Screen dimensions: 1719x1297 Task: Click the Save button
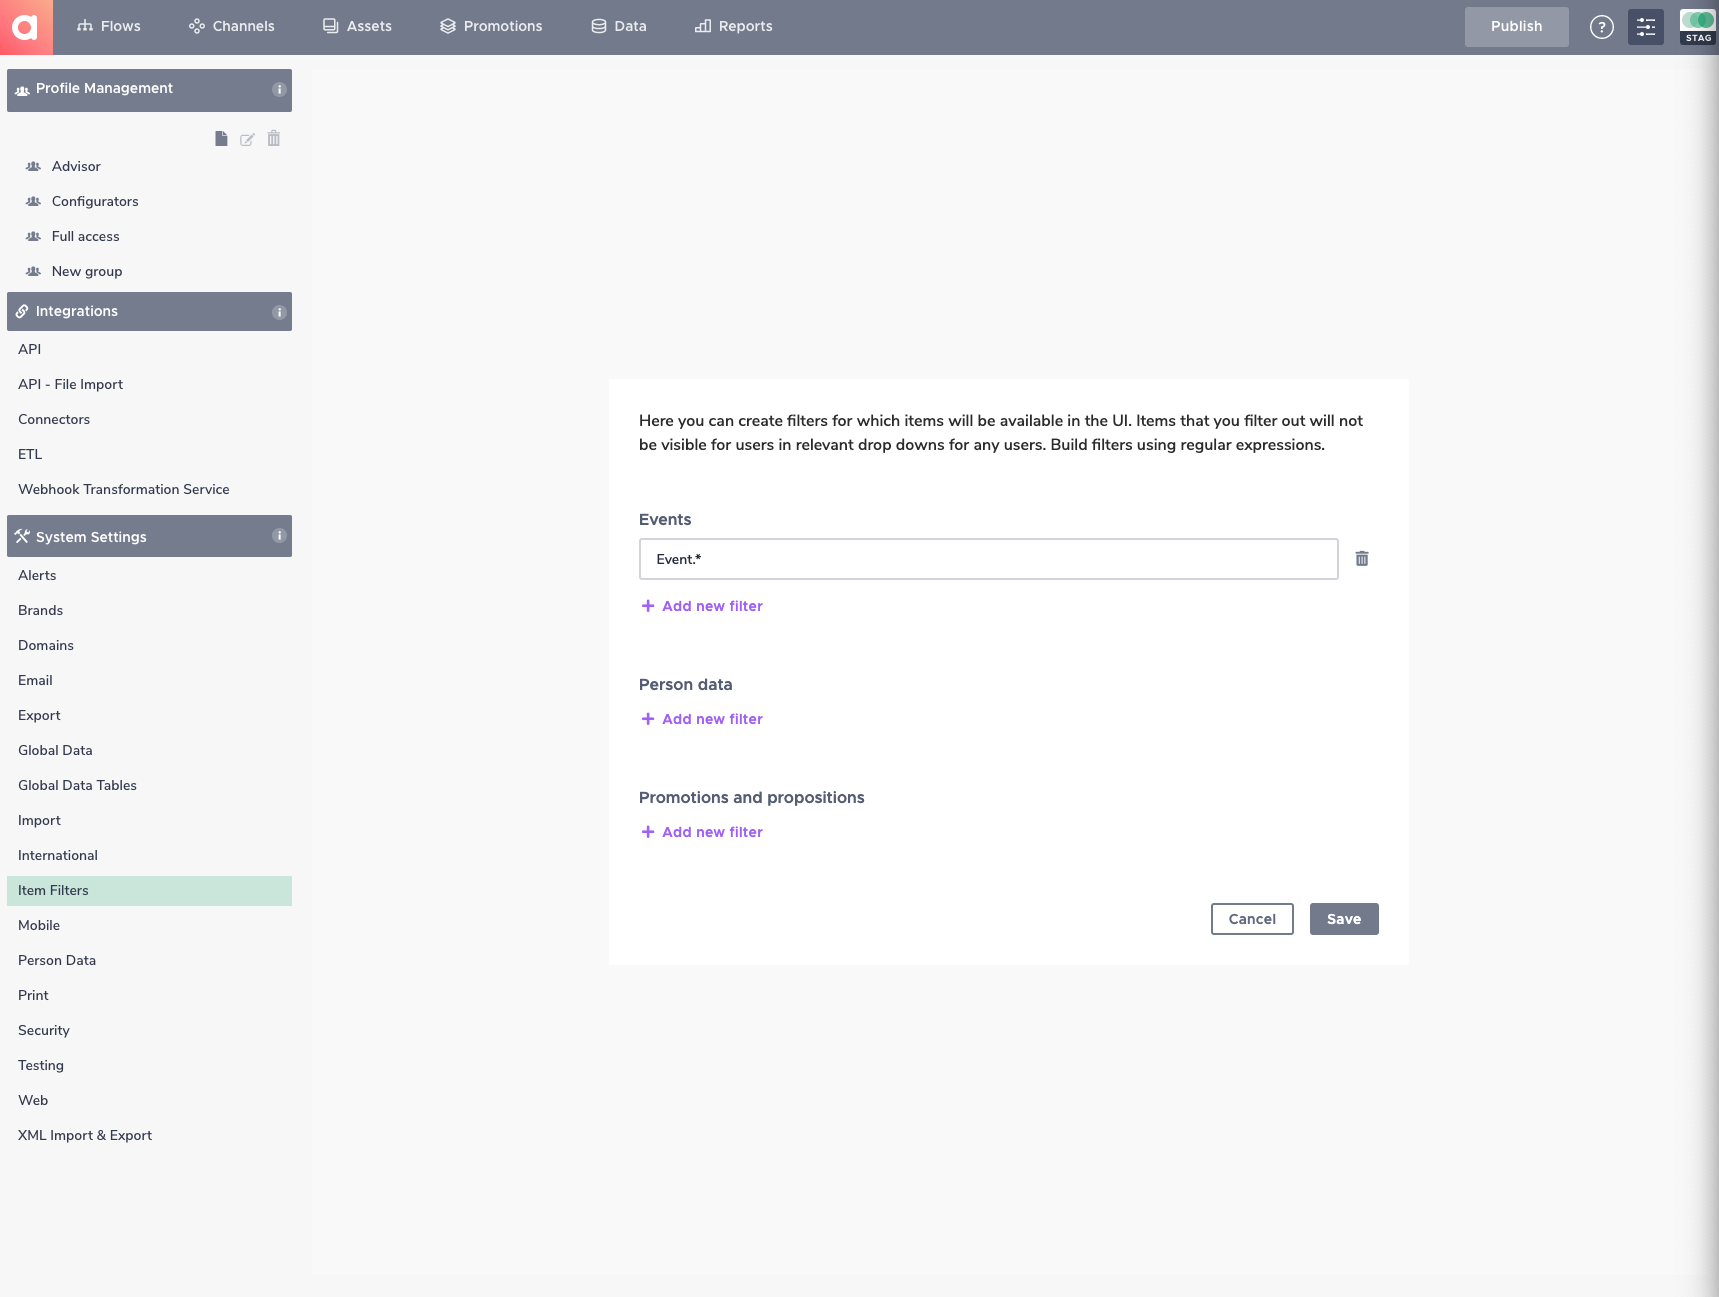[1344, 919]
